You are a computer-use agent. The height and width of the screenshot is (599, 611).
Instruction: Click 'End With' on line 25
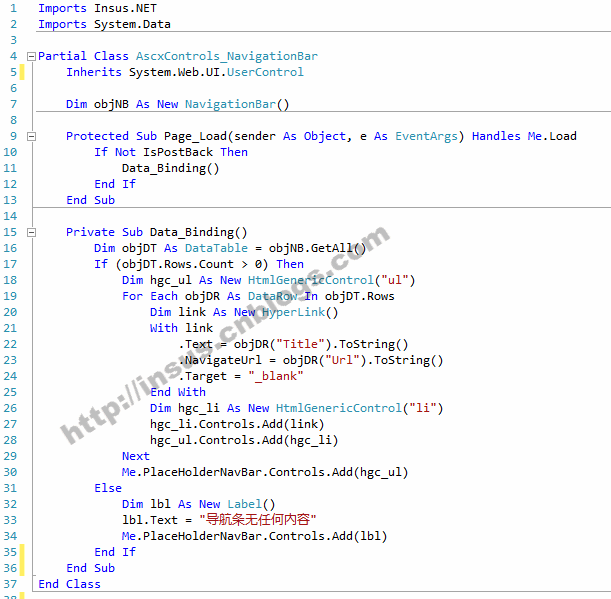click(x=178, y=392)
